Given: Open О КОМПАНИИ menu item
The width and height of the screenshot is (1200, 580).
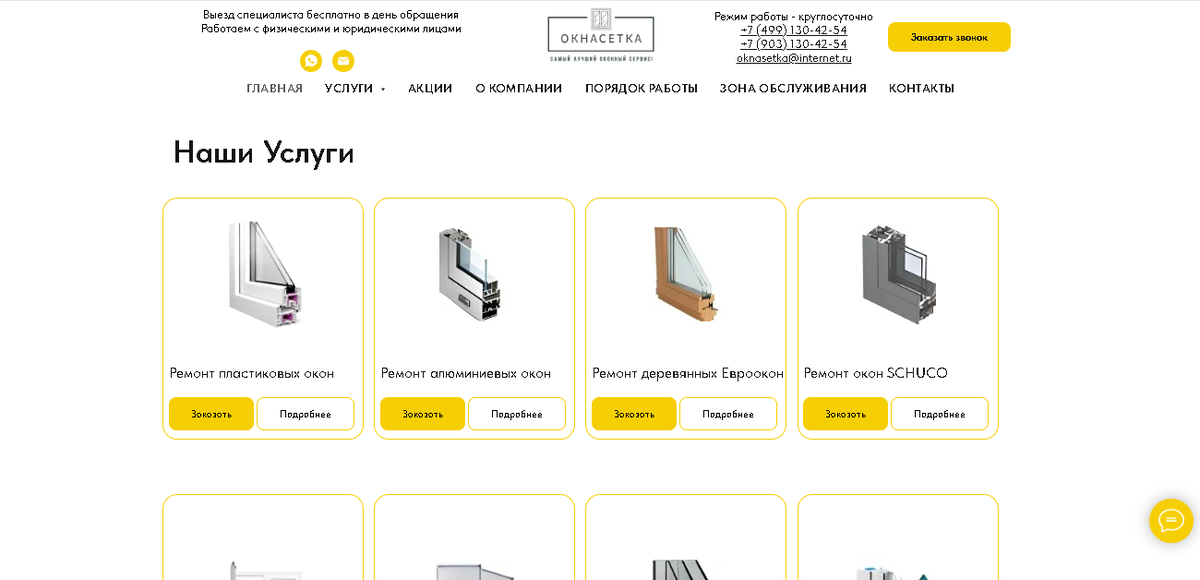Looking at the screenshot, I should [x=519, y=88].
